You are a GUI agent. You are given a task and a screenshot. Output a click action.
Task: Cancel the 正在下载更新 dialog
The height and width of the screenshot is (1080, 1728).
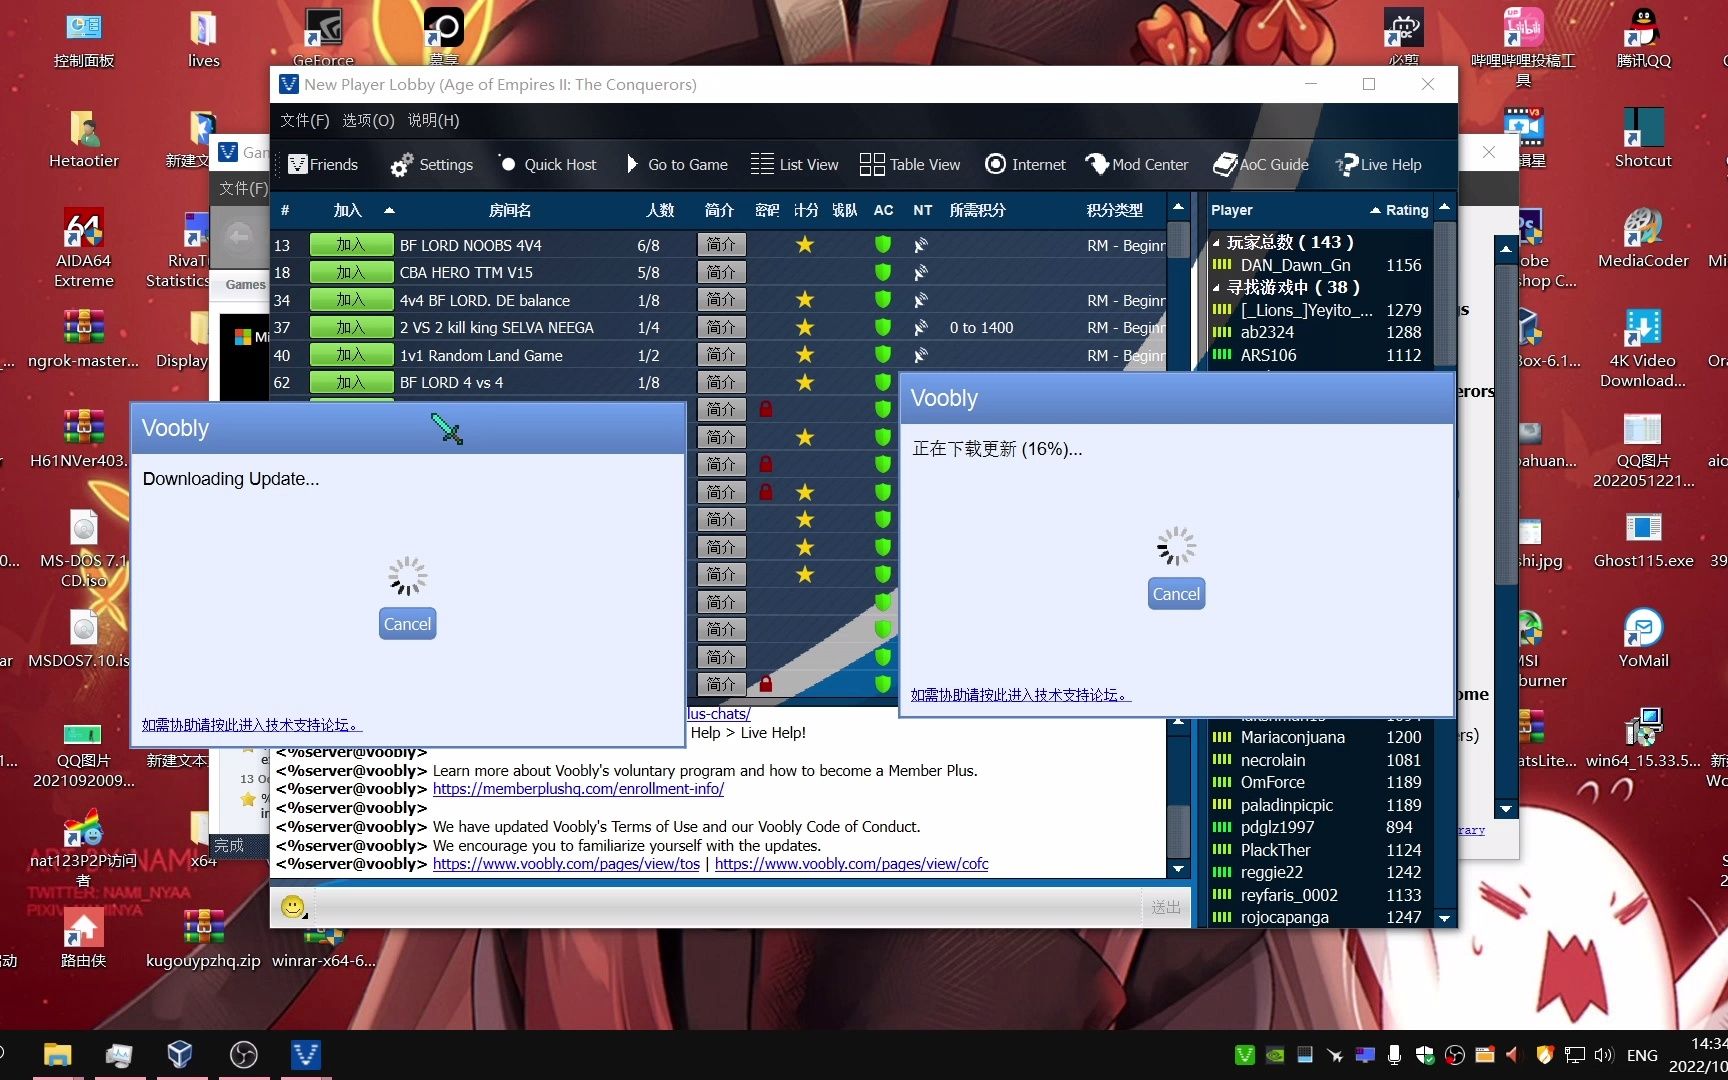tap(1176, 594)
